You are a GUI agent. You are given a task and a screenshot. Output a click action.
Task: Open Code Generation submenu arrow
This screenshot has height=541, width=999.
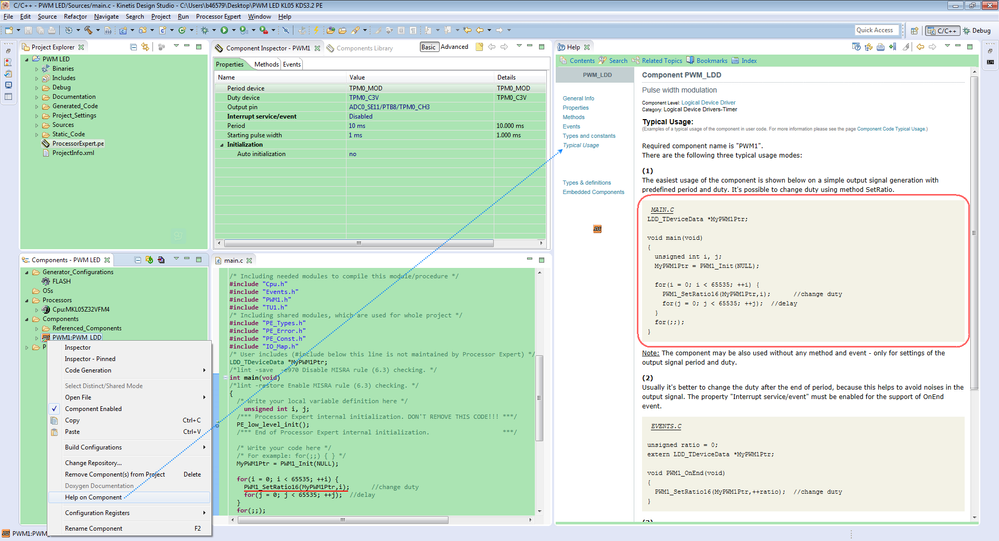pos(204,370)
